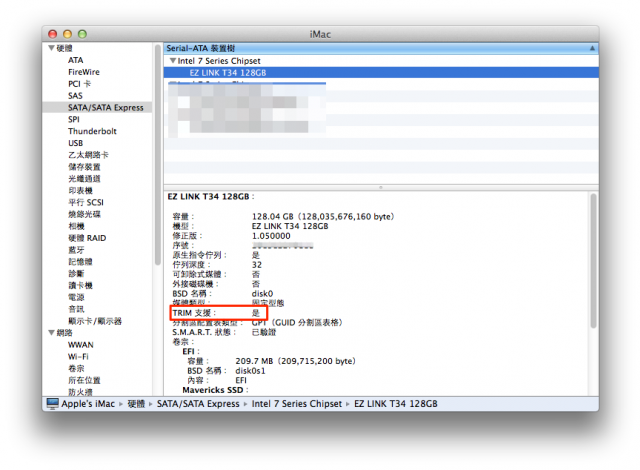Click the disk0s1 BSD name value
640x470 pixels.
point(250,370)
